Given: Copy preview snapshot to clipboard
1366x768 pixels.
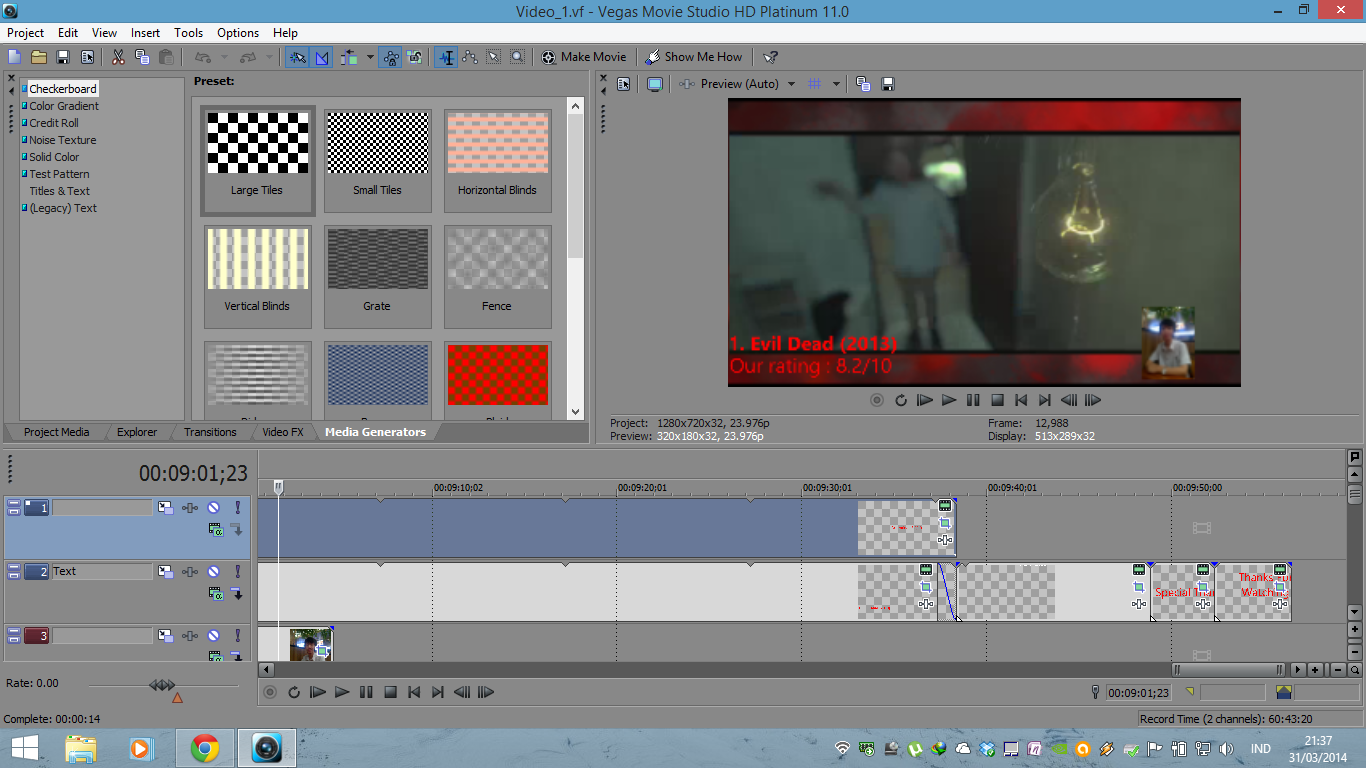Looking at the screenshot, I should (x=863, y=84).
